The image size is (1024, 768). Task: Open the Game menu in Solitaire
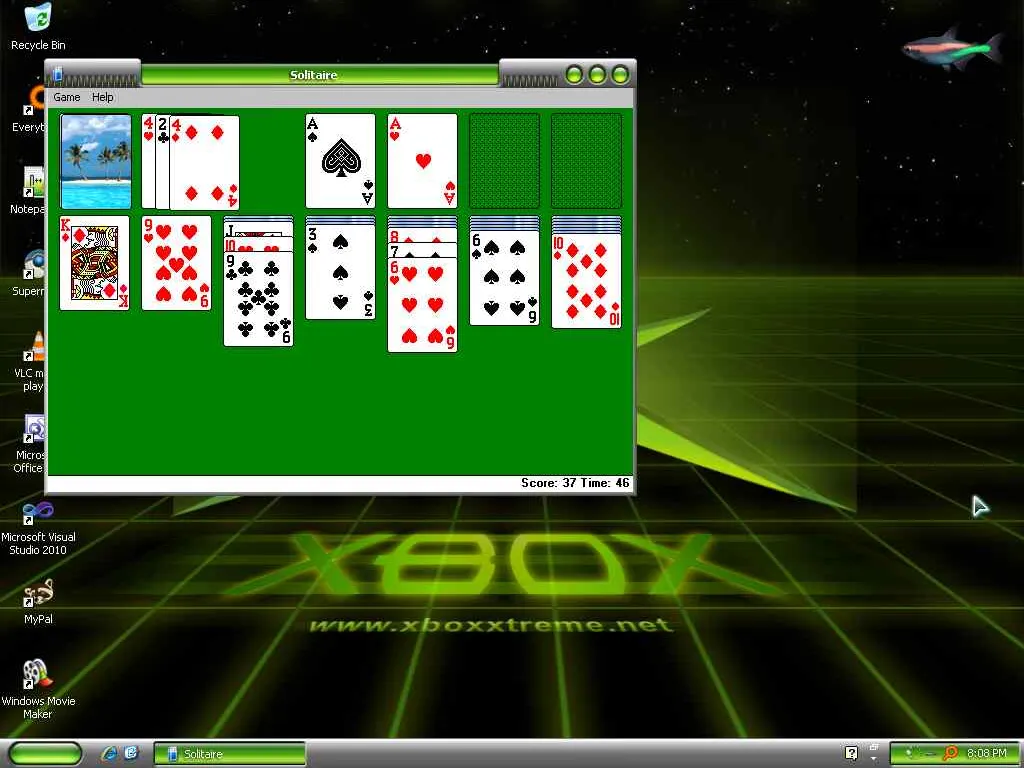click(x=67, y=97)
